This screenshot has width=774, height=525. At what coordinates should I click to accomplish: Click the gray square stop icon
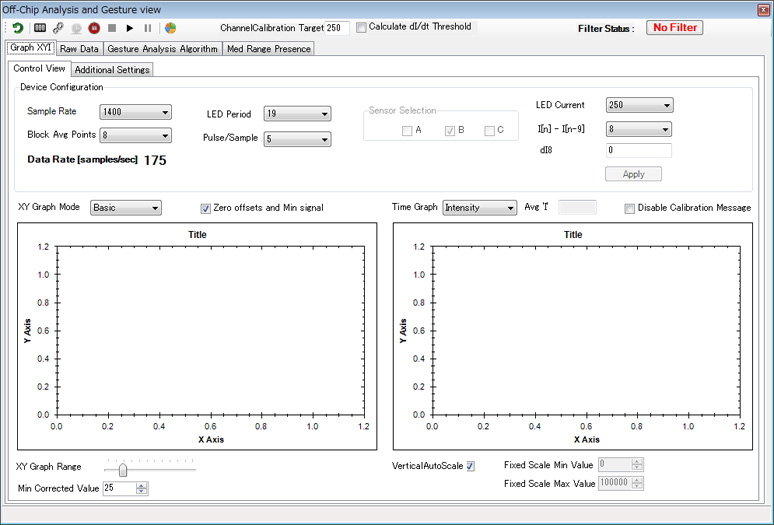click(112, 28)
